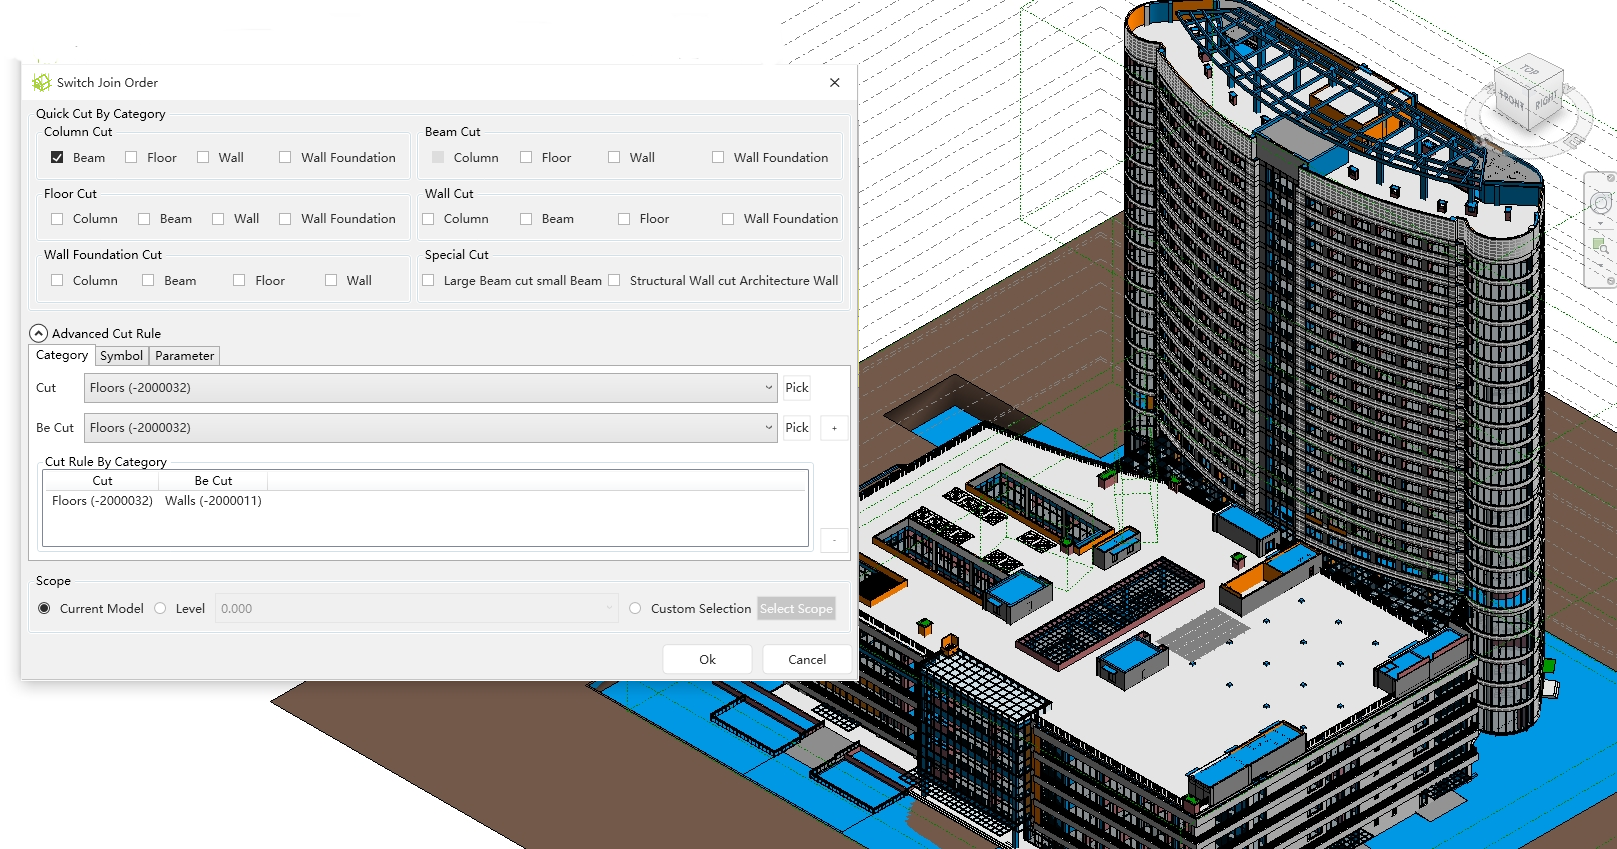Remove cut rule with the minus button
The image size is (1617, 849).
[834, 540]
